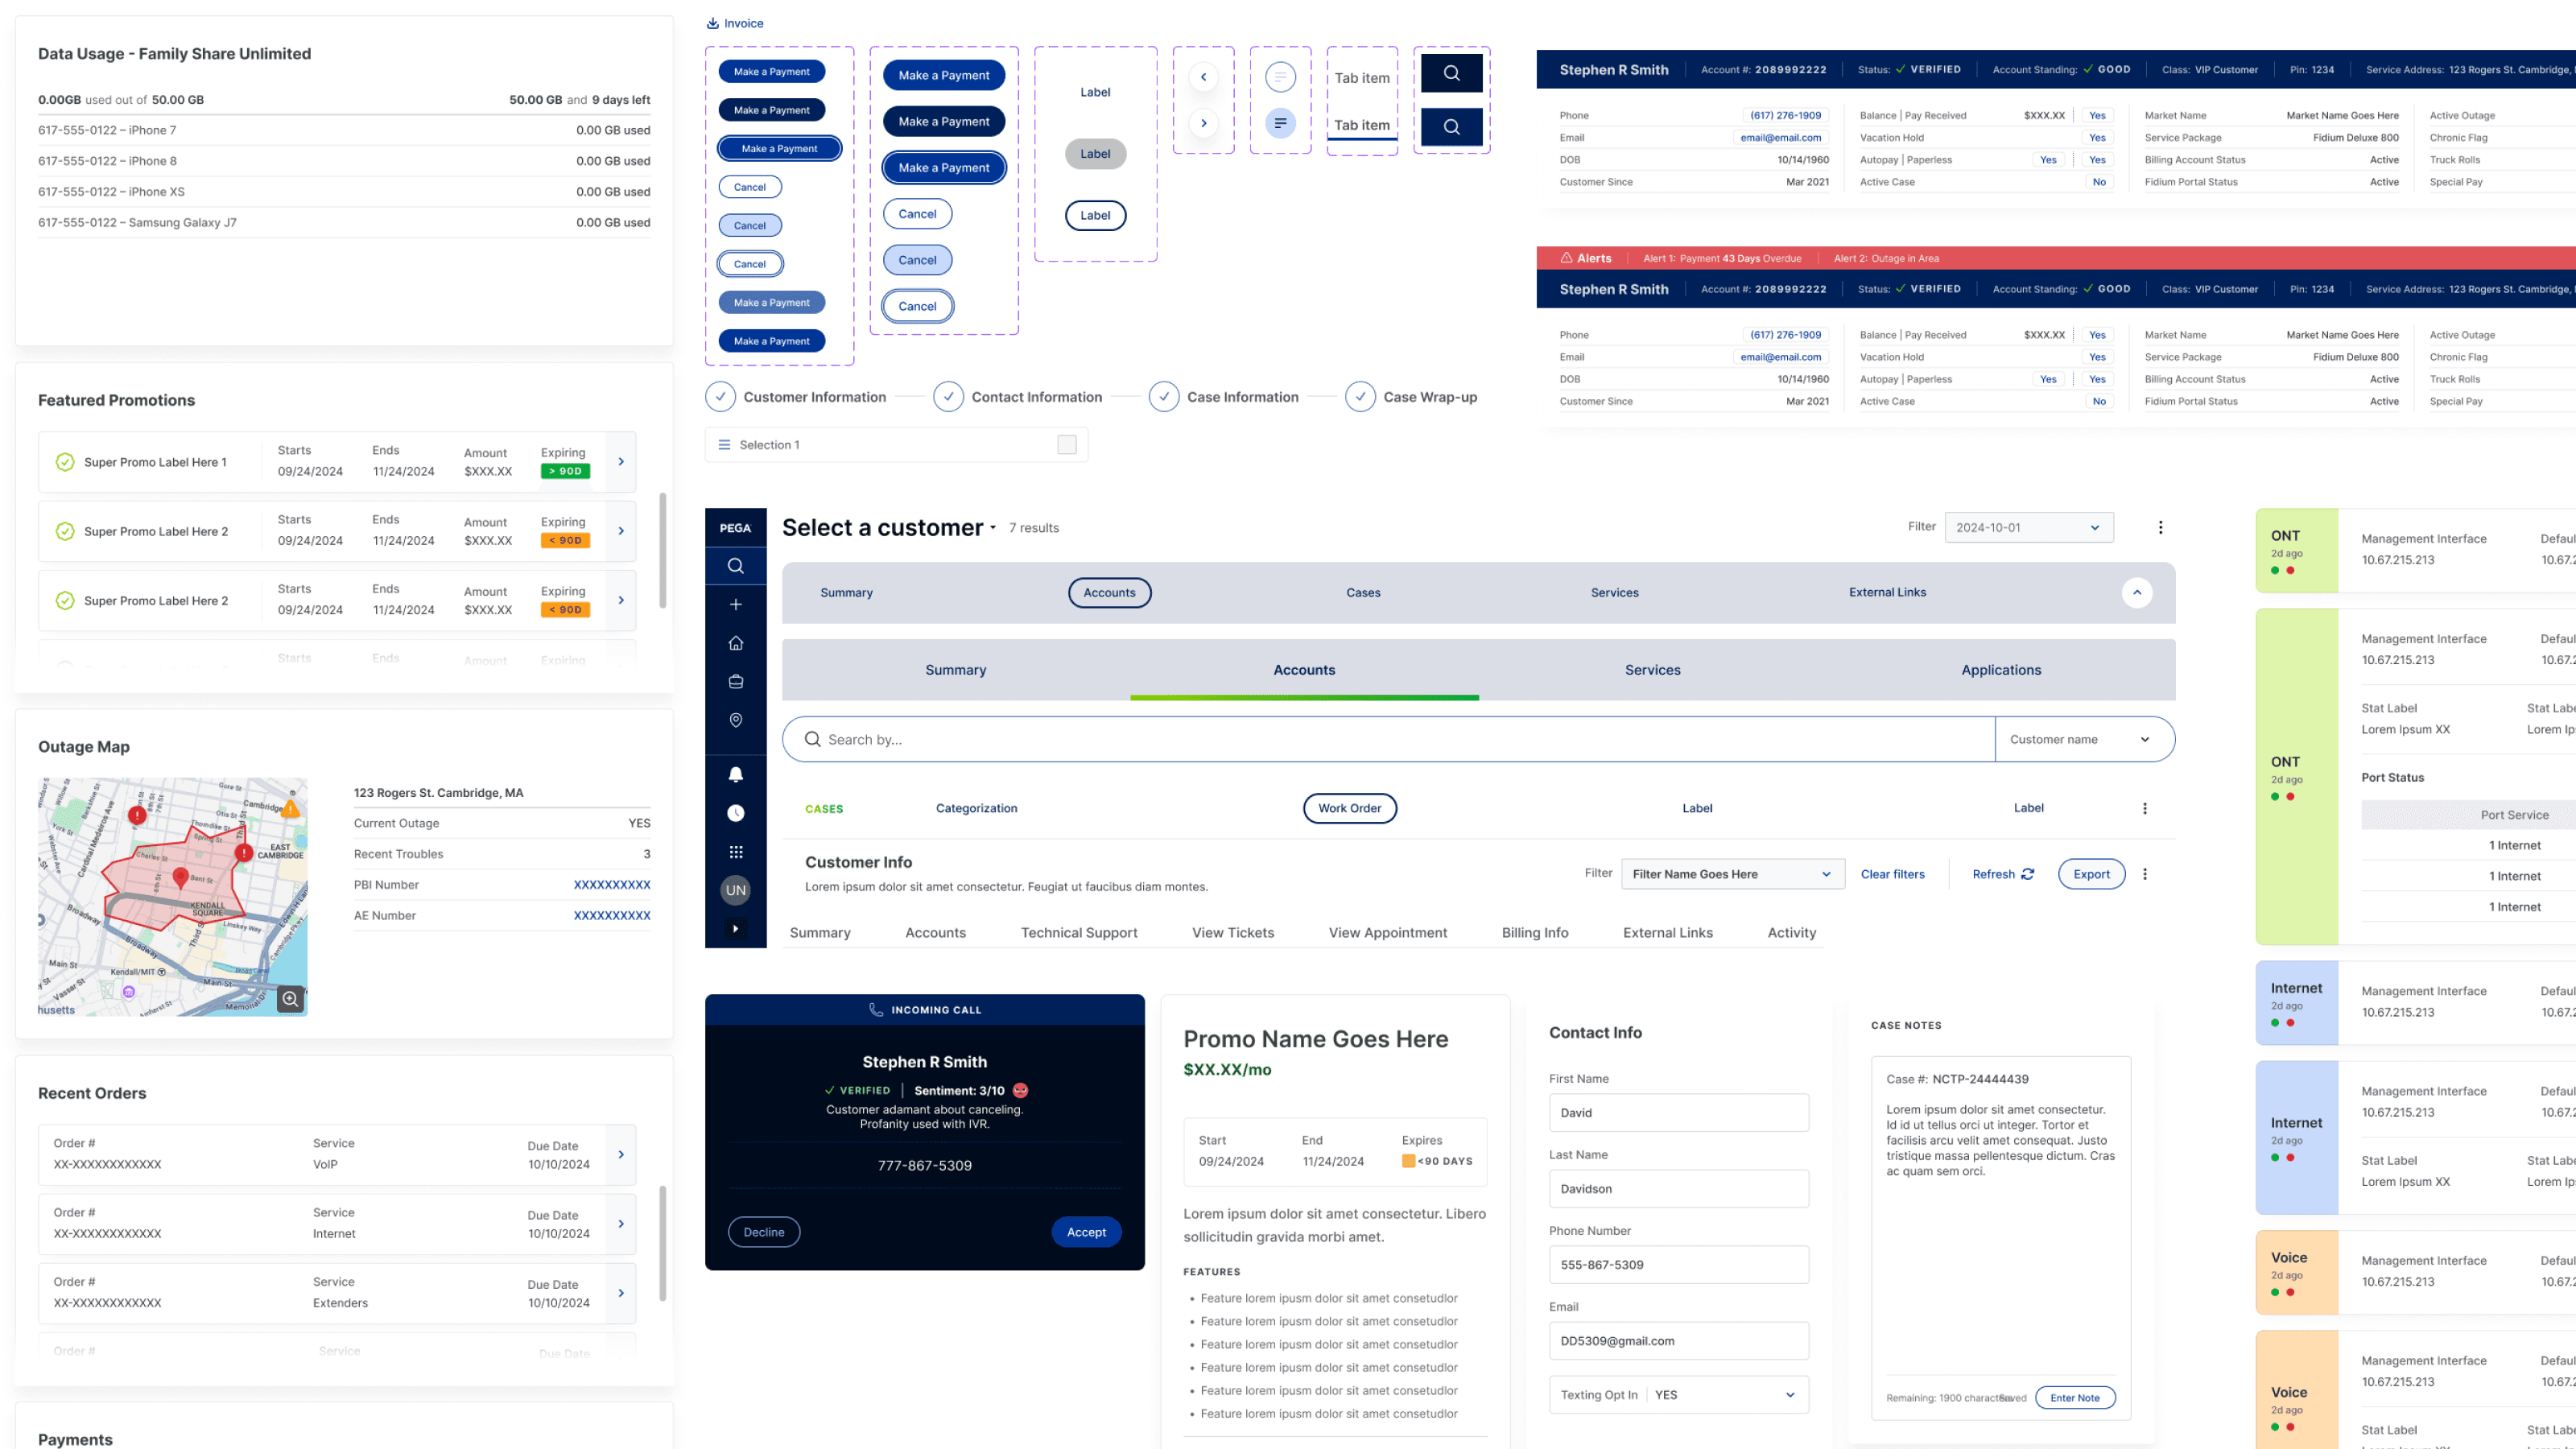The height and width of the screenshot is (1449, 2576).
Task: Click the Featured Promotions scrollbar
Action: point(662,550)
